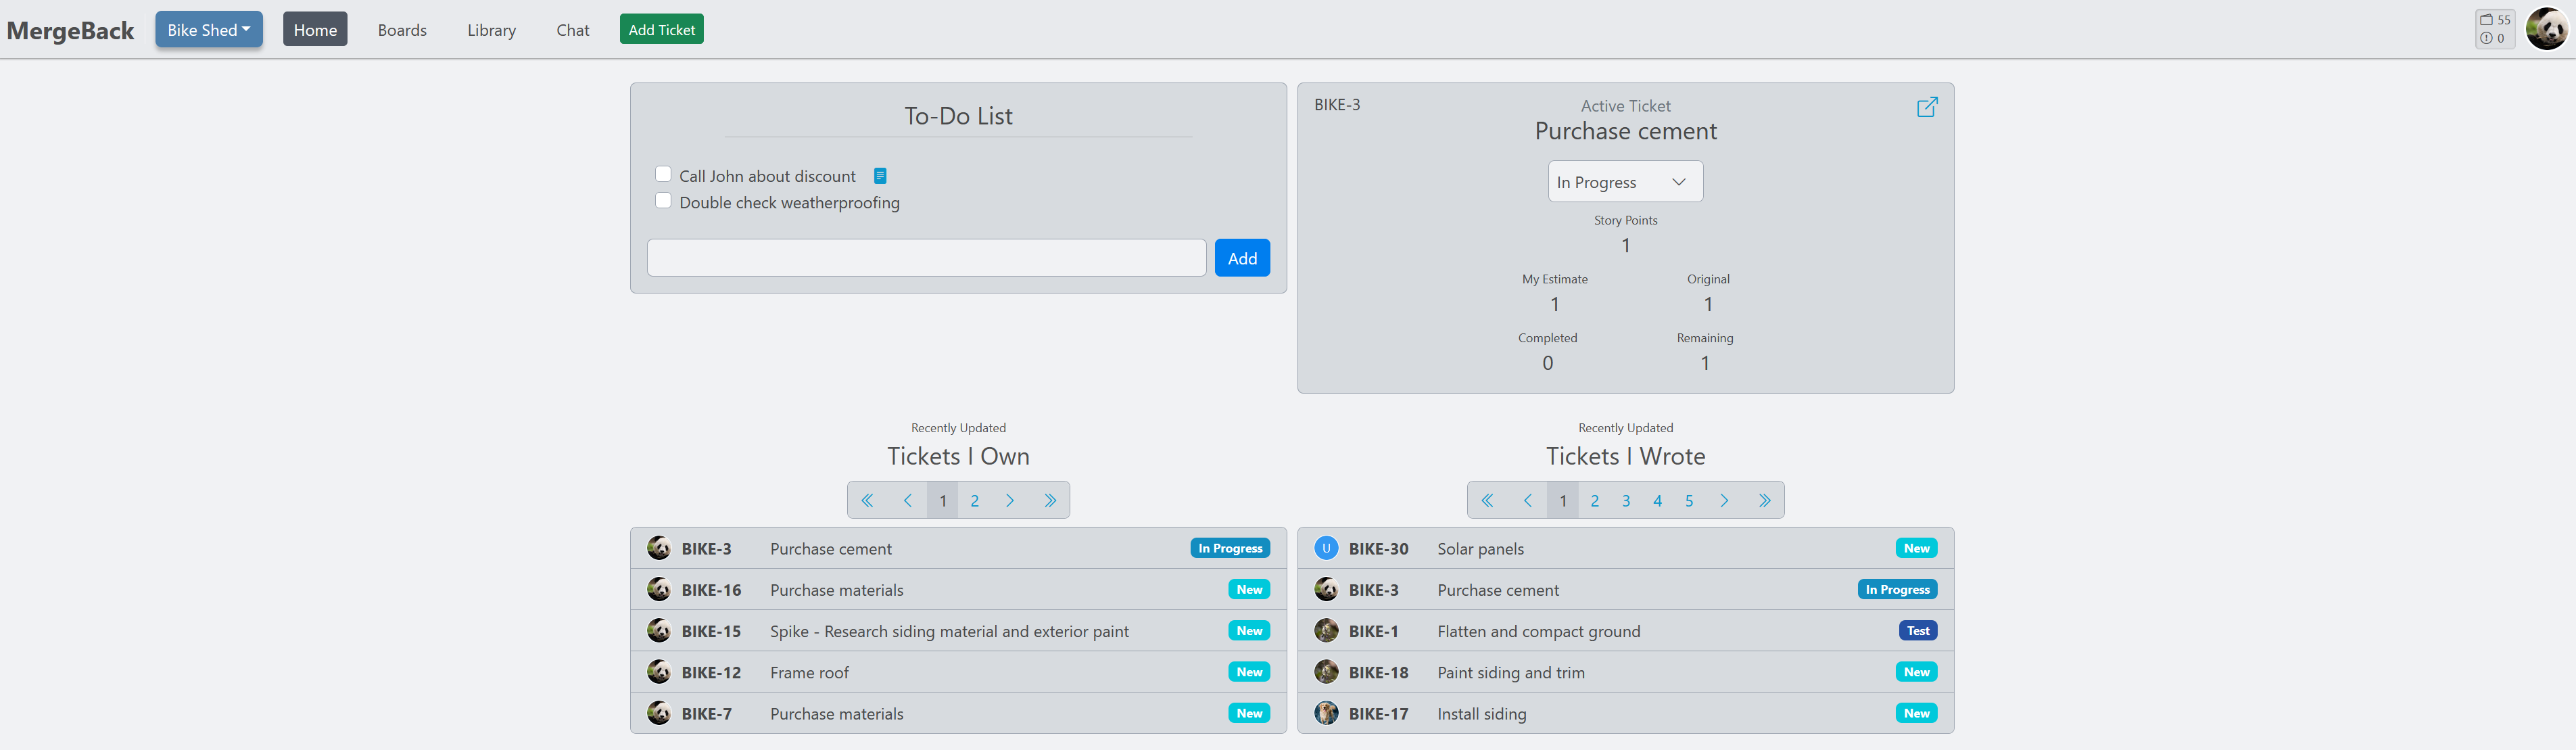Open the Chat page
2576x750 pixels.
tap(573, 30)
